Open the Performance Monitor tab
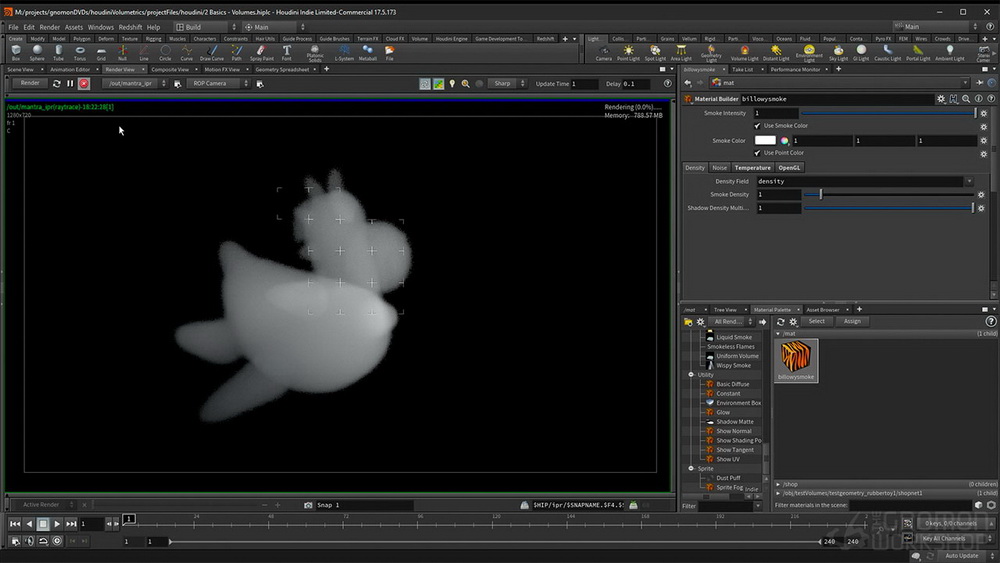Screen dimensions: 1000x563 coord(795,69)
